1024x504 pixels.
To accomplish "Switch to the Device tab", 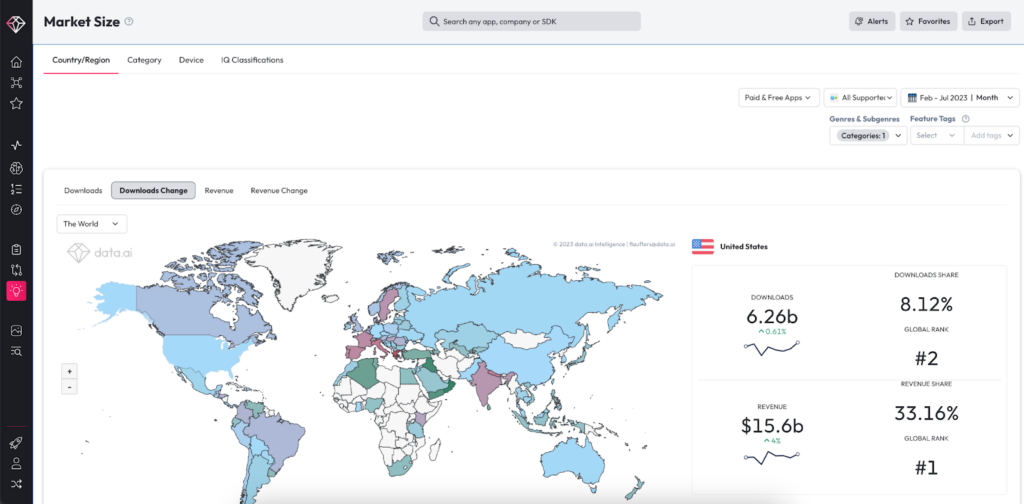I will coord(191,60).
